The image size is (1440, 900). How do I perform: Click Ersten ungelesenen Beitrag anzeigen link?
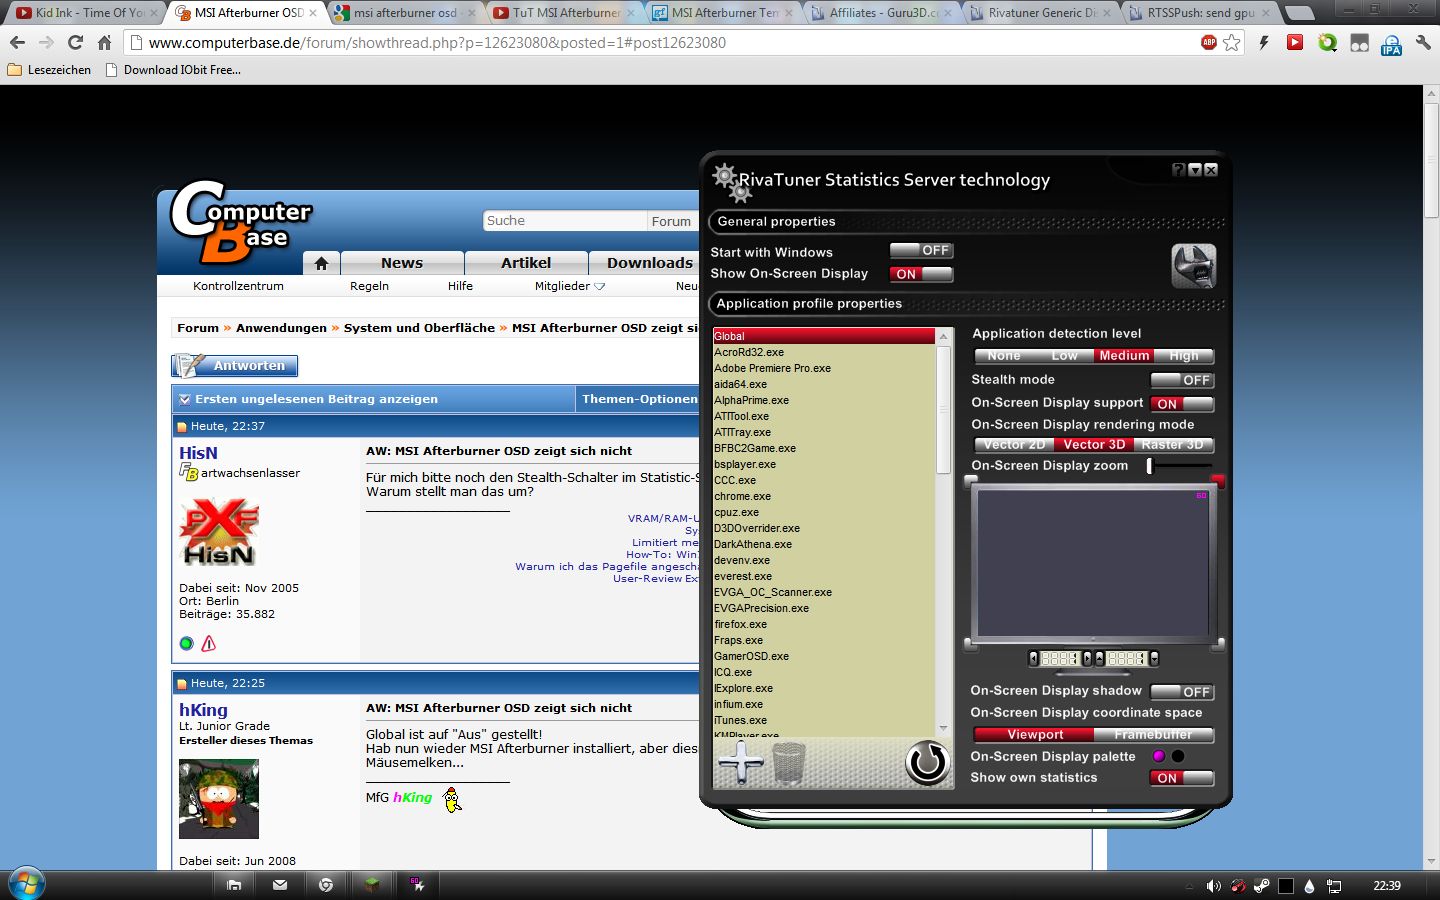coord(316,399)
